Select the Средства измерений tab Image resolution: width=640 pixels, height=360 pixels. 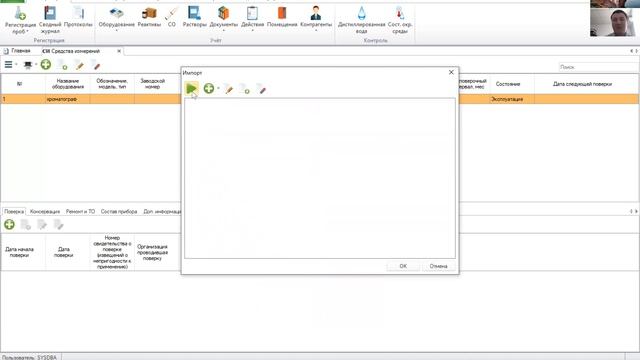click(71, 51)
